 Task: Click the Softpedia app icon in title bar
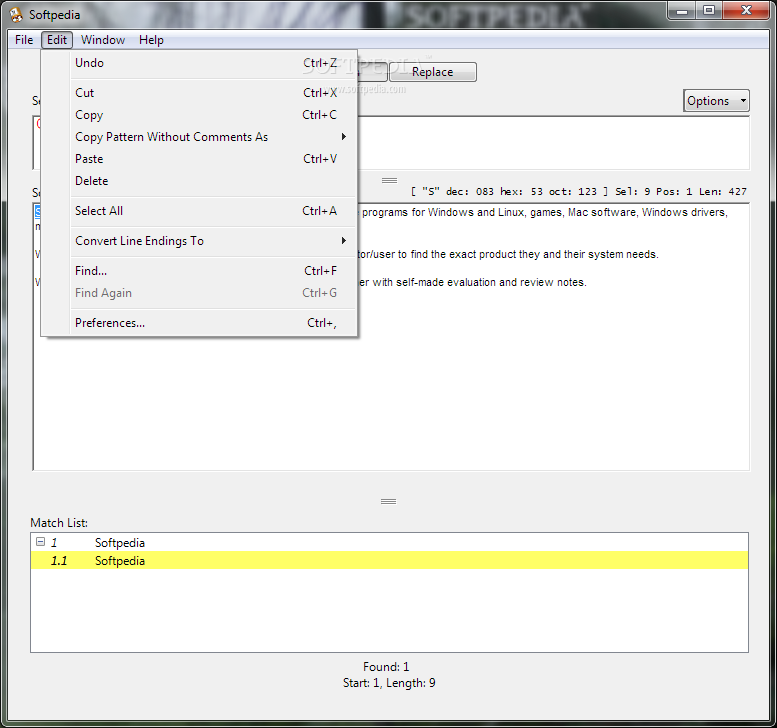[x=16, y=15]
